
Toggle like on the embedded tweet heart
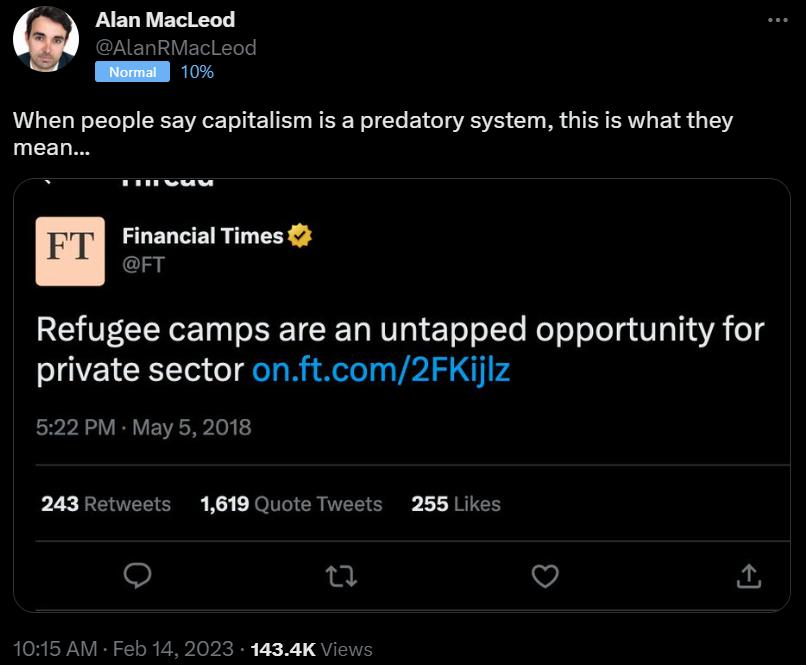pyautogui.click(x=543, y=576)
